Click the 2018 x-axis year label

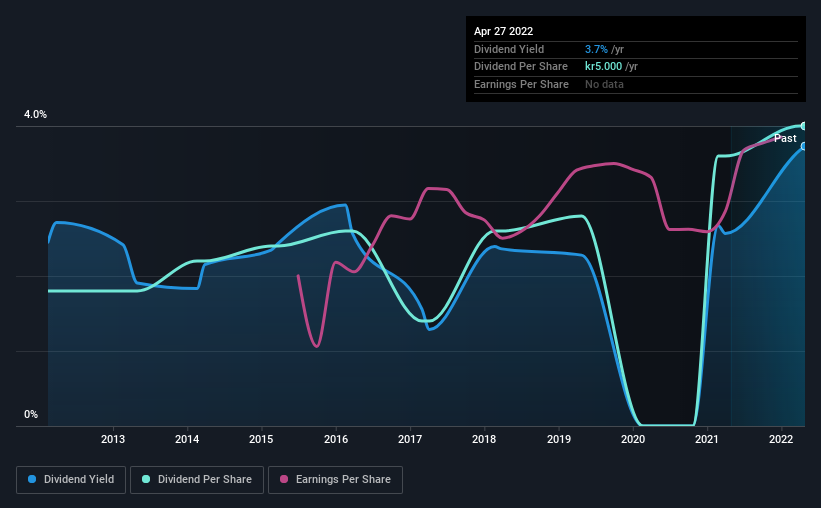(x=484, y=439)
